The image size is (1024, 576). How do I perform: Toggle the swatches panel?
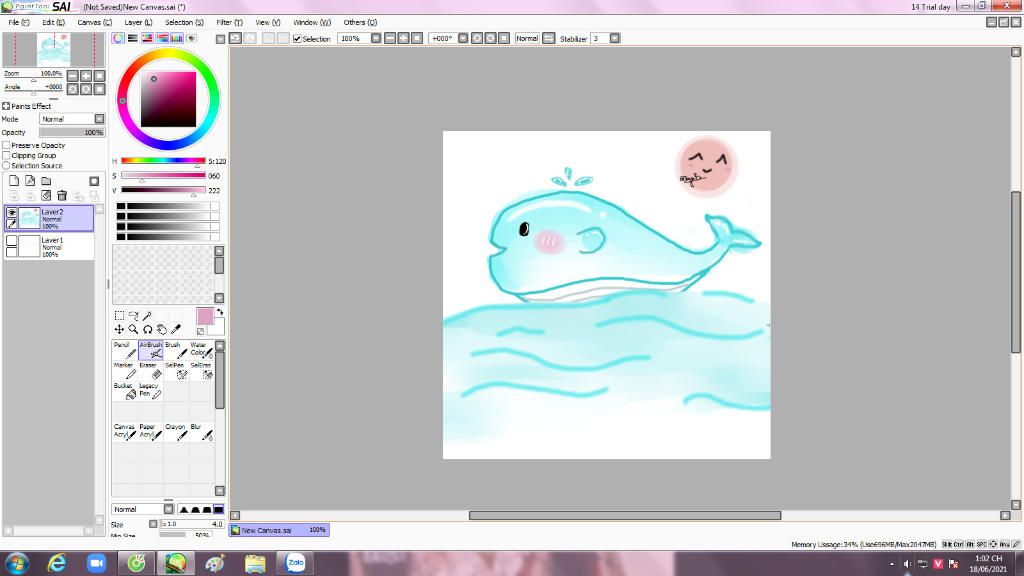pyautogui.click(x=177, y=39)
